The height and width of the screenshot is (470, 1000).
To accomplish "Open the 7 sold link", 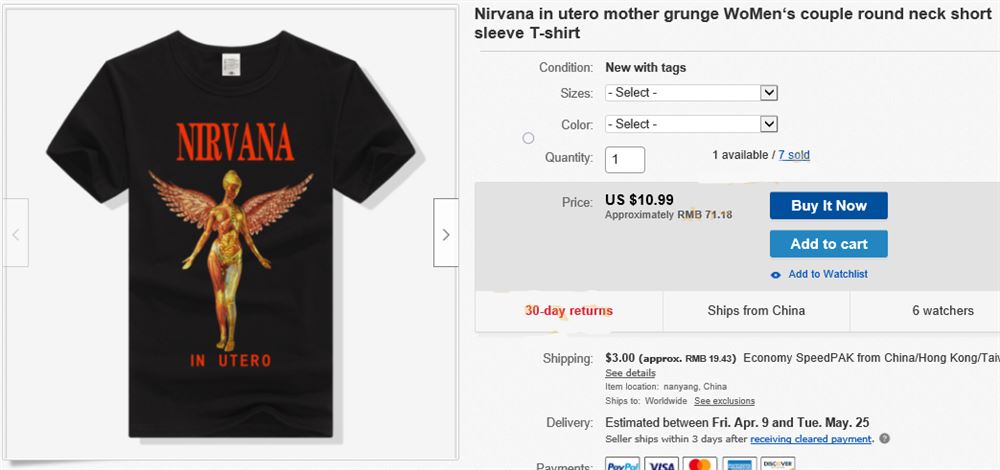I will [x=794, y=155].
